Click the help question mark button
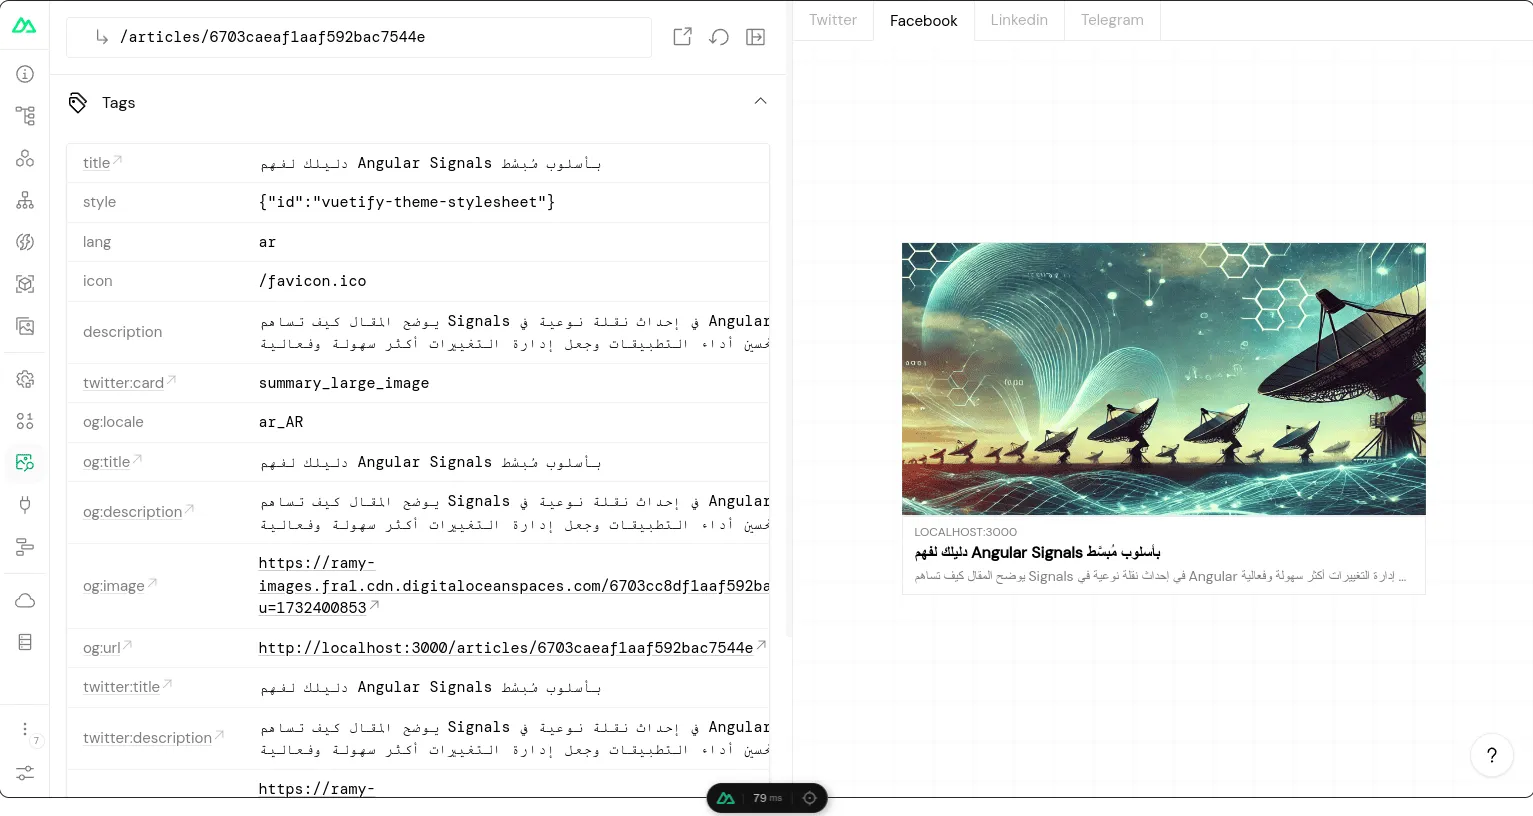Image resolution: width=1533 pixels, height=816 pixels. click(1491, 755)
